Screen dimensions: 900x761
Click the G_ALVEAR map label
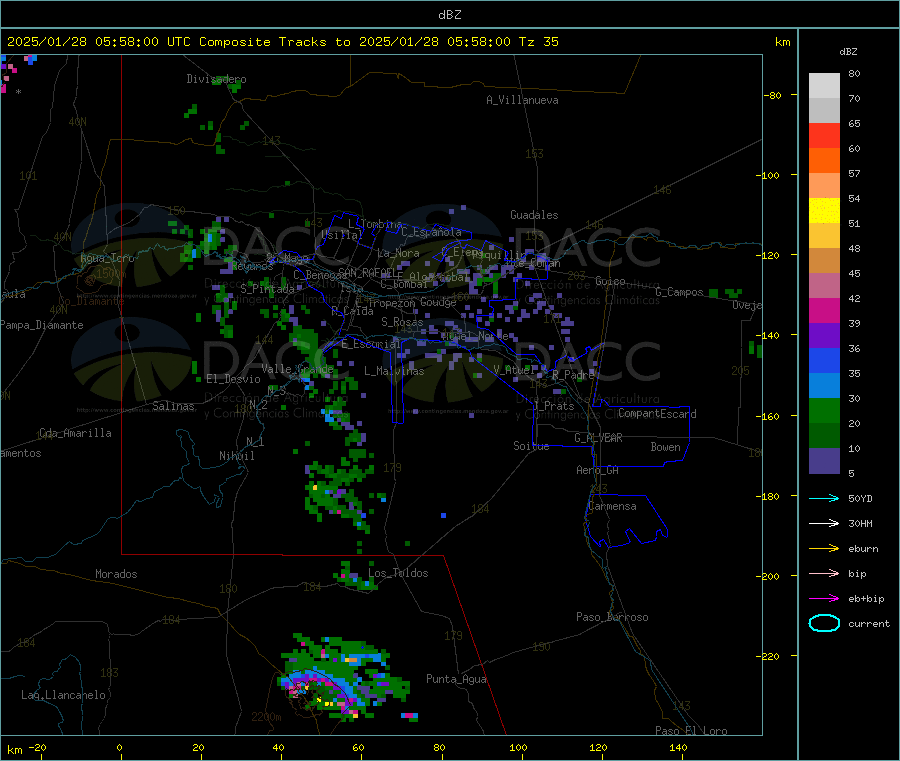pyautogui.click(x=598, y=438)
